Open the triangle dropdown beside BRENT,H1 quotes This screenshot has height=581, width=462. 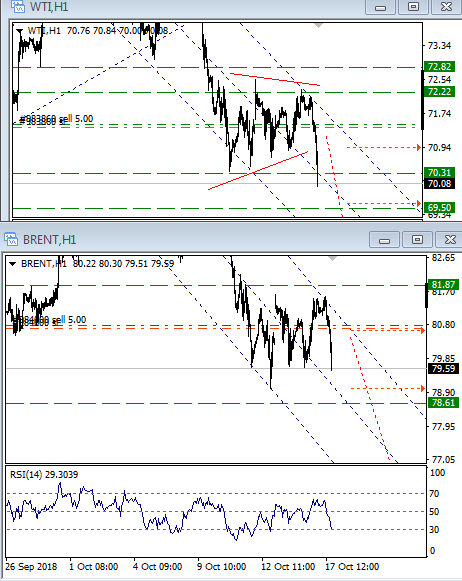pyautogui.click(x=13, y=264)
